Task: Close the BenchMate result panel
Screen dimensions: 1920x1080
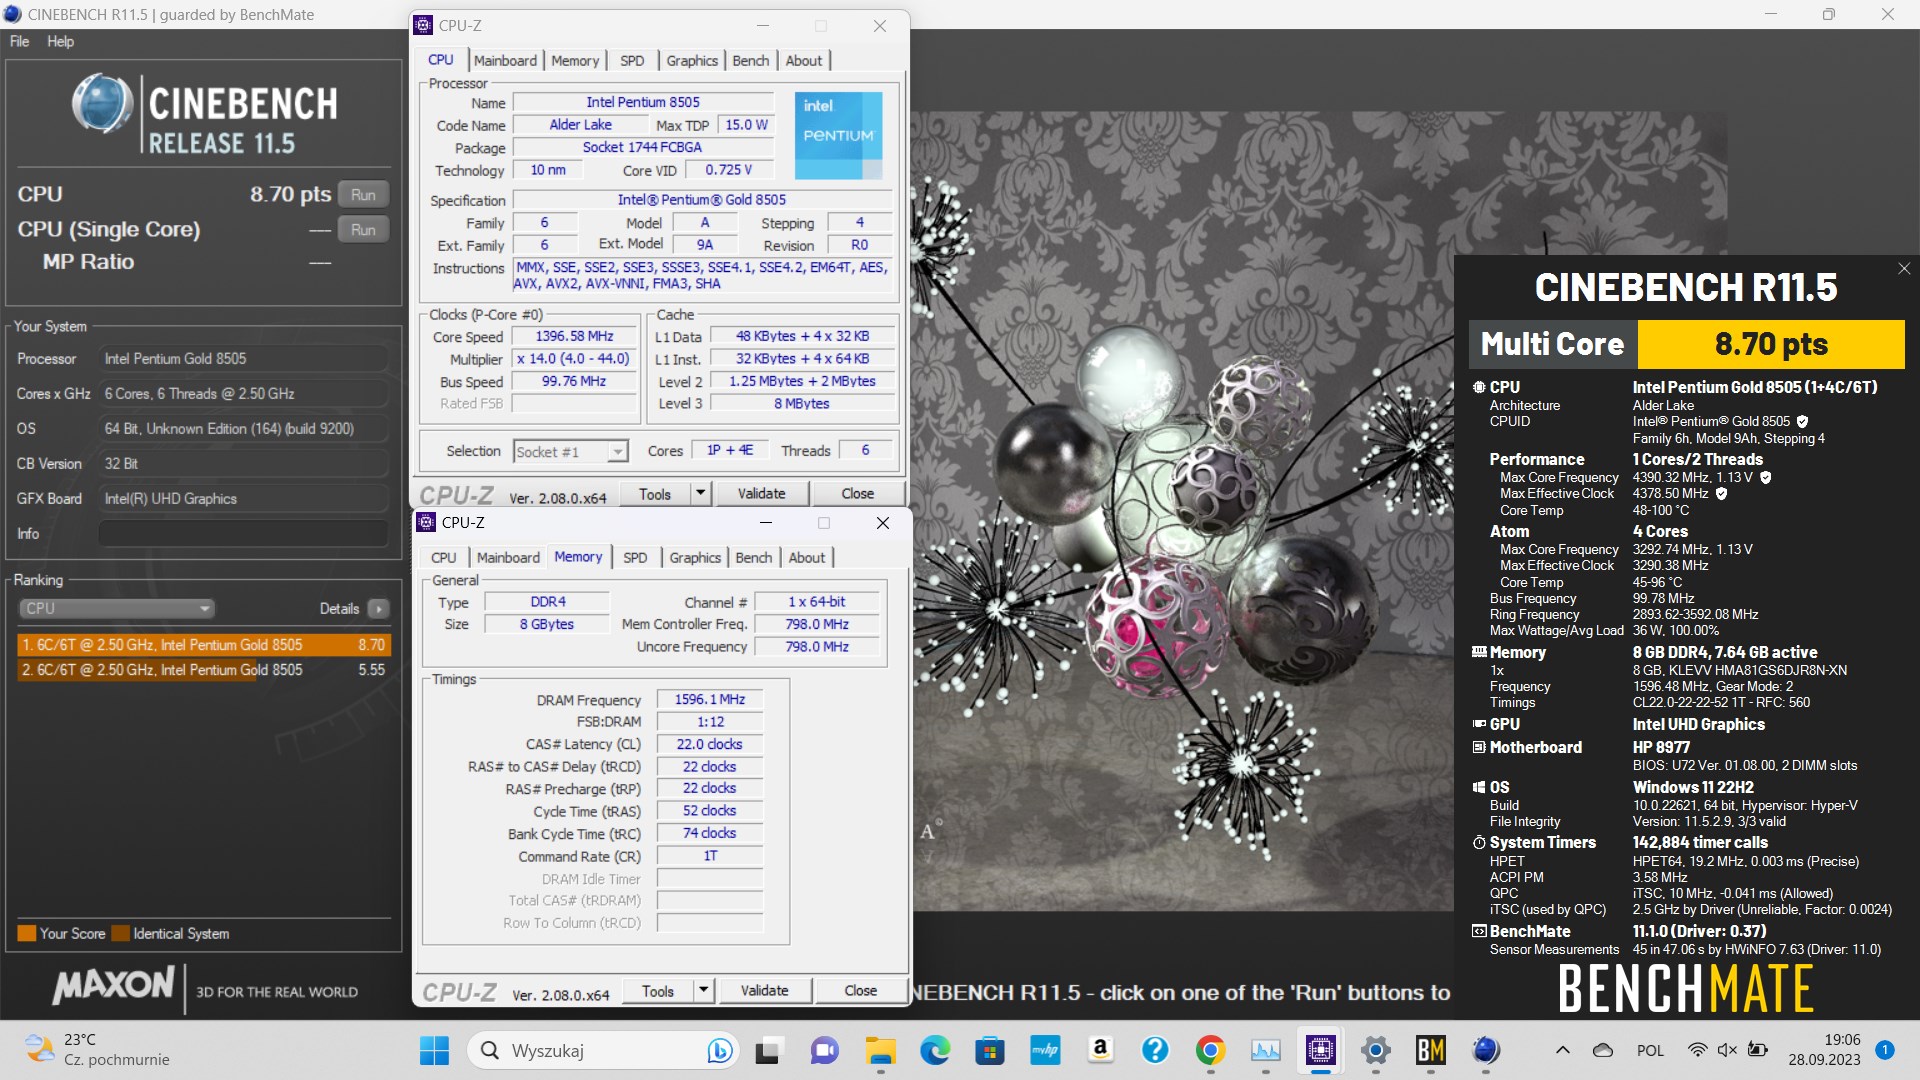Action: pyautogui.click(x=1904, y=269)
